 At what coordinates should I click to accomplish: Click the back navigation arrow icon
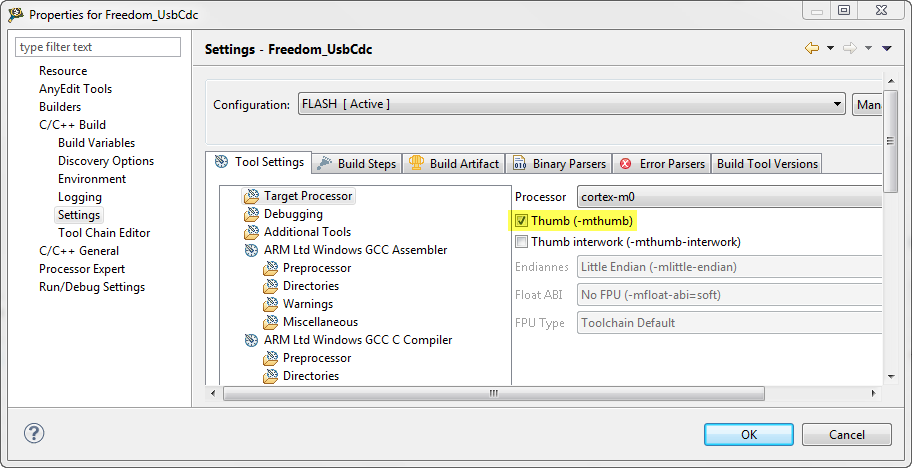(x=812, y=48)
